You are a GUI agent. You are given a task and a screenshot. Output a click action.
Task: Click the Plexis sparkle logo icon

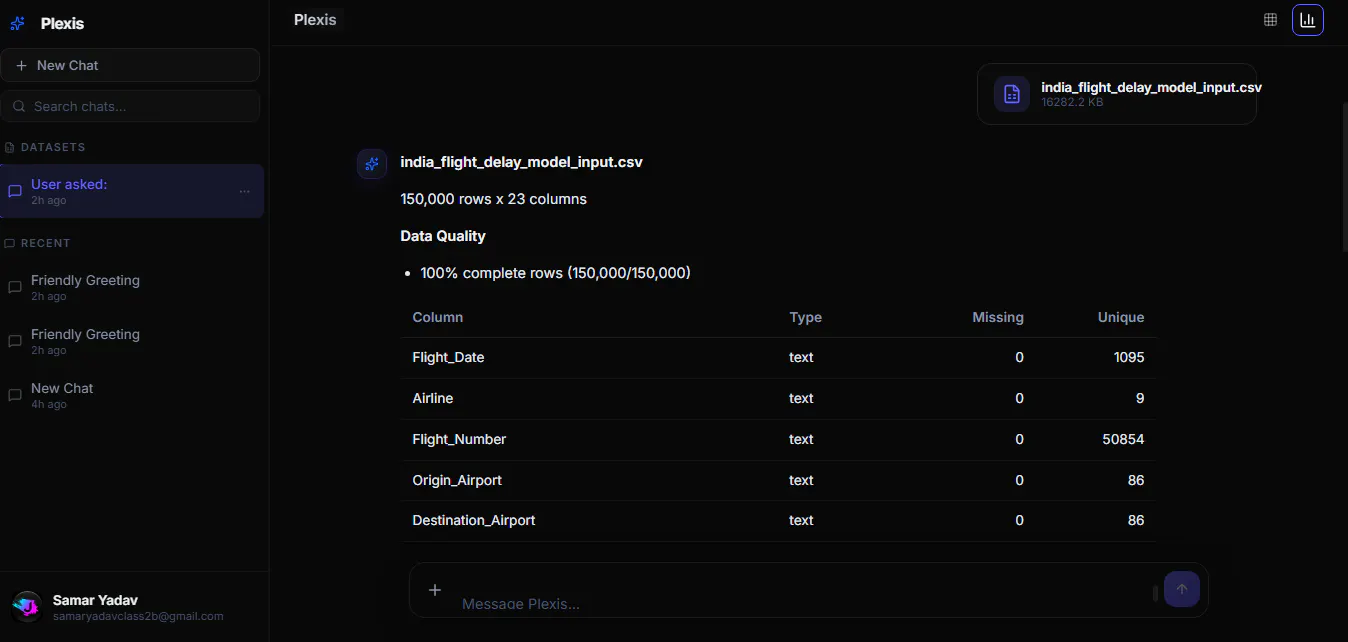[17, 23]
